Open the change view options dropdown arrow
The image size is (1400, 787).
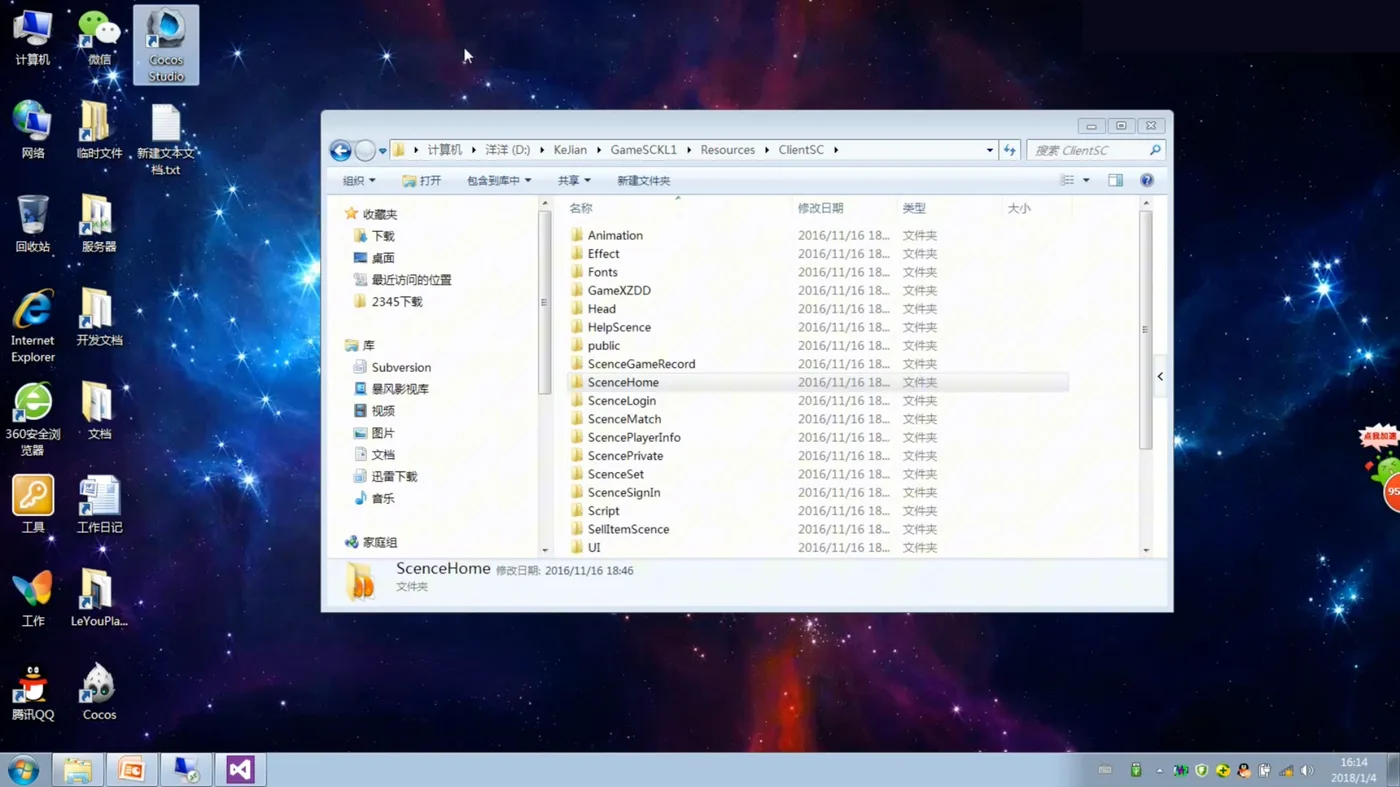coord(1086,181)
